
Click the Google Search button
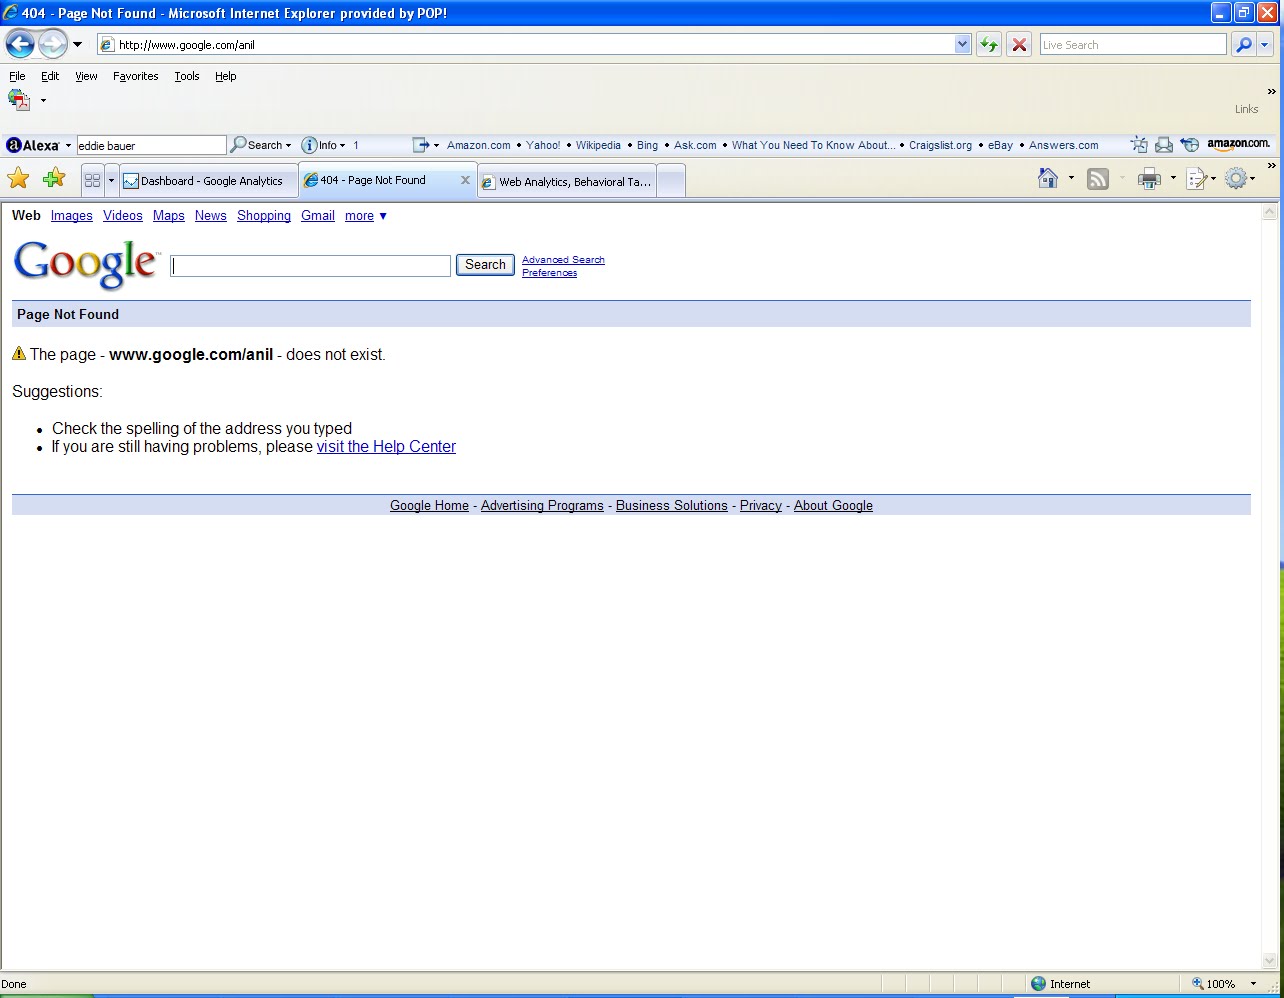[485, 265]
